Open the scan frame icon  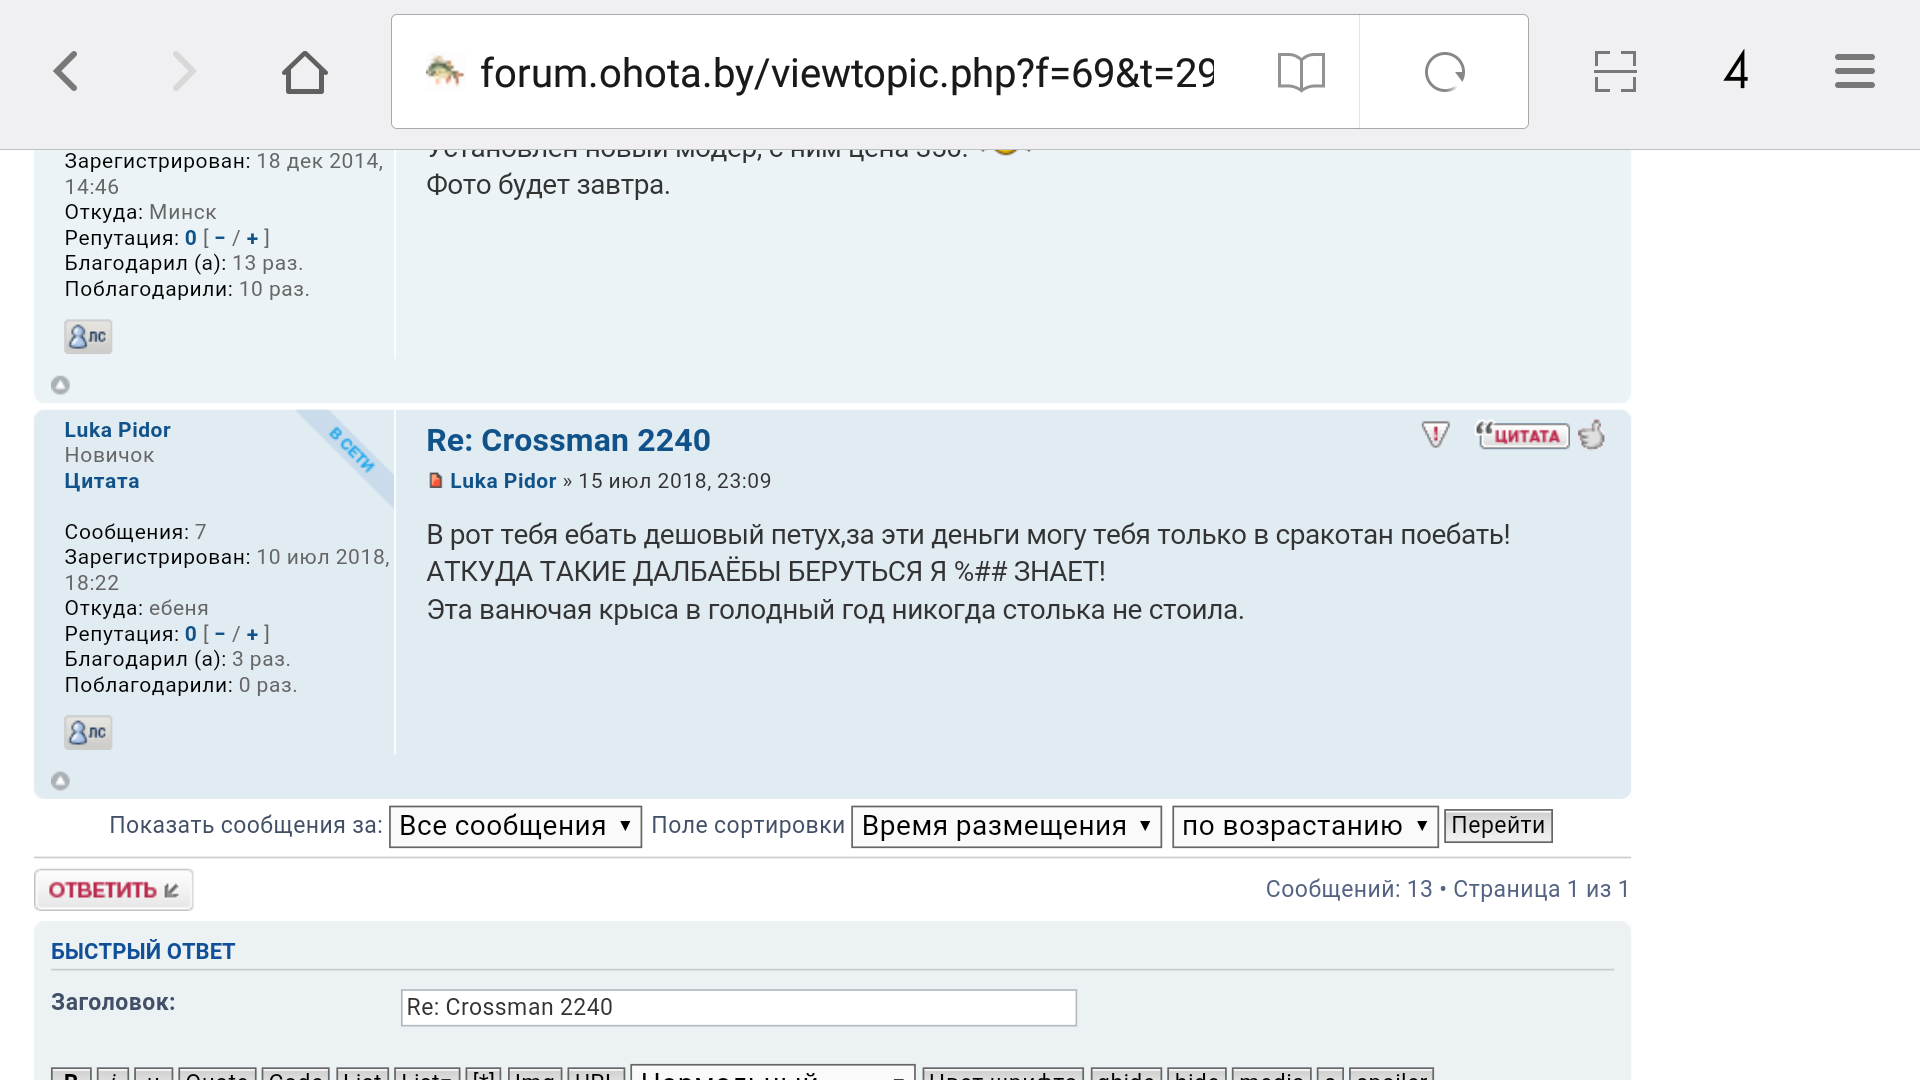1614,72
